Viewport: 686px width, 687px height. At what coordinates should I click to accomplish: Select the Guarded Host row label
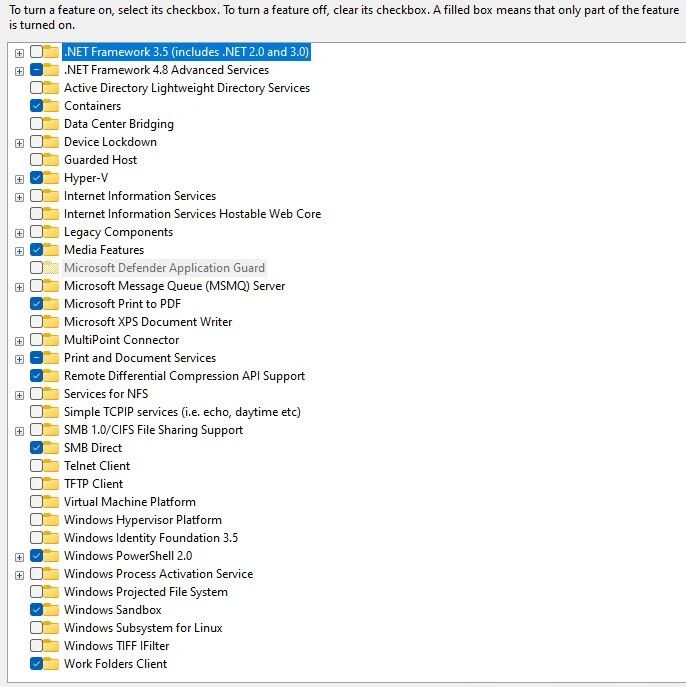tap(100, 160)
